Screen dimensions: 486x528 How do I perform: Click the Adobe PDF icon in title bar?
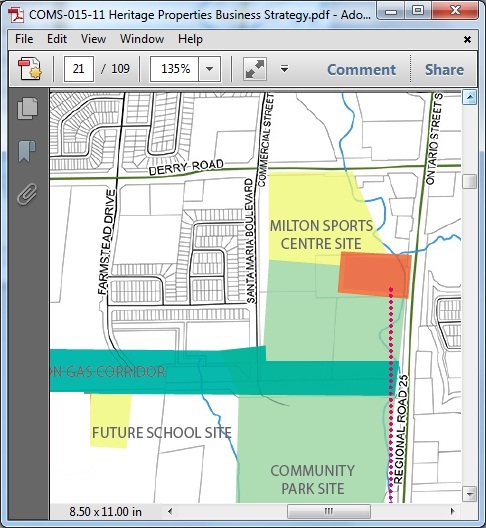(x=16, y=15)
